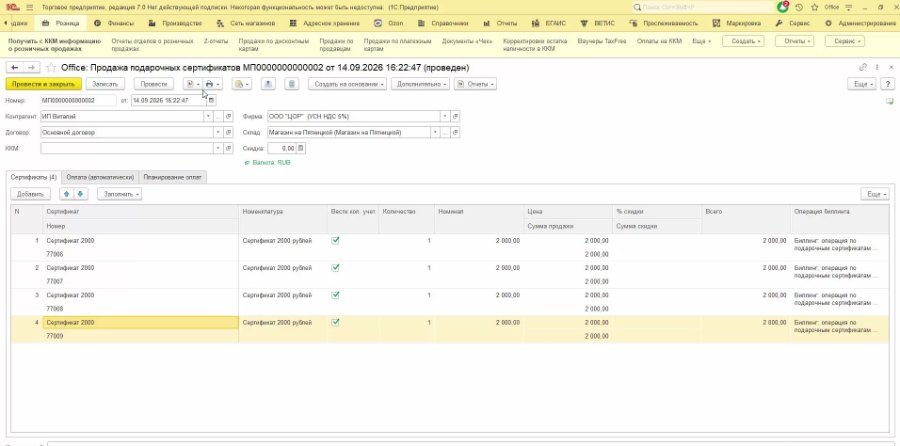Click the Записать button
This screenshot has width=900, height=446.
tap(105, 84)
